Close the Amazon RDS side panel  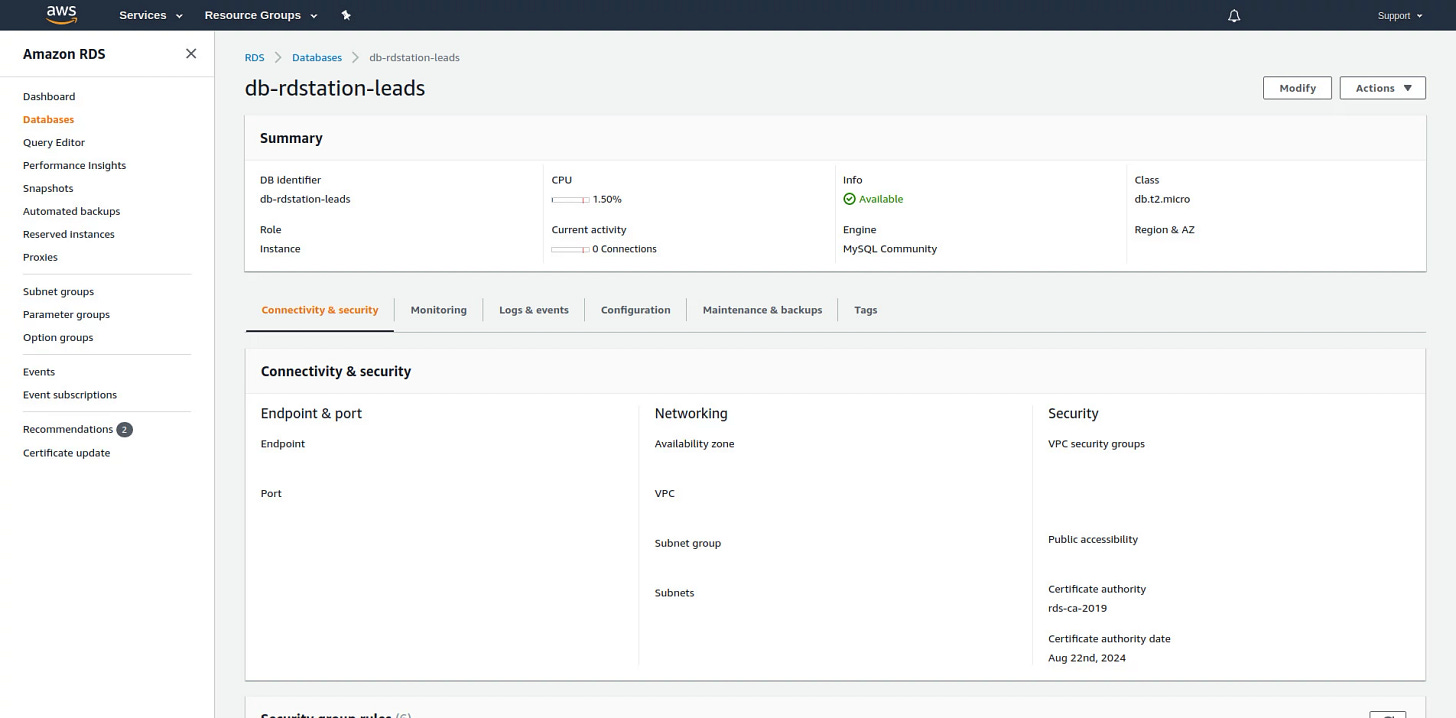pyautogui.click(x=190, y=53)
